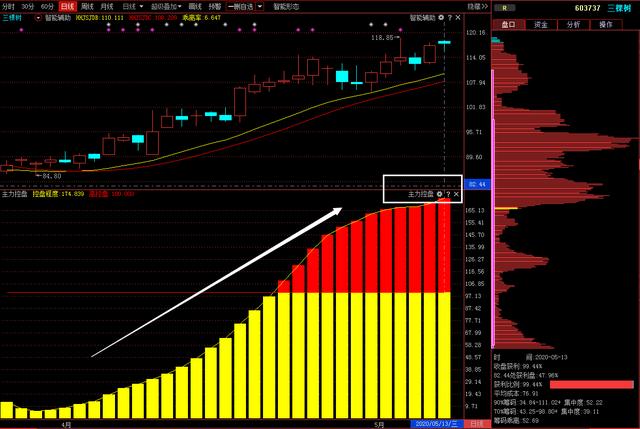
Task: Click the last red control-level bar
Action: (444, 245)
